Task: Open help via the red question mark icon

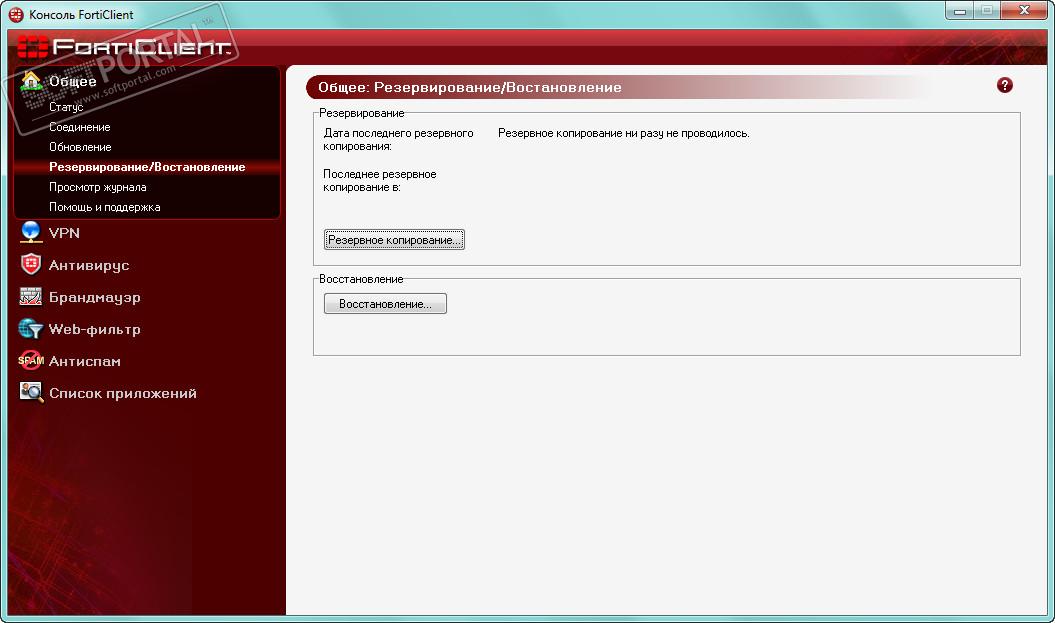Action: pos(1005,85)
